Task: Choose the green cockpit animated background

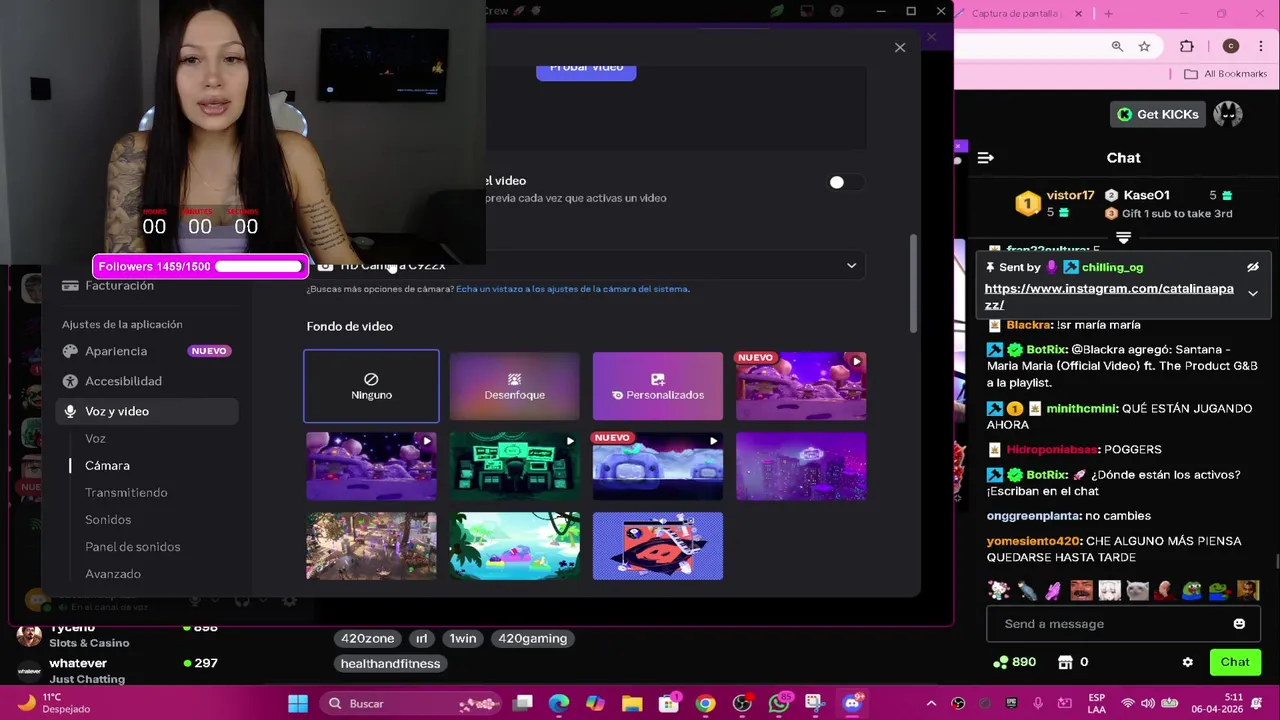Action: click(x=514, y=466)
